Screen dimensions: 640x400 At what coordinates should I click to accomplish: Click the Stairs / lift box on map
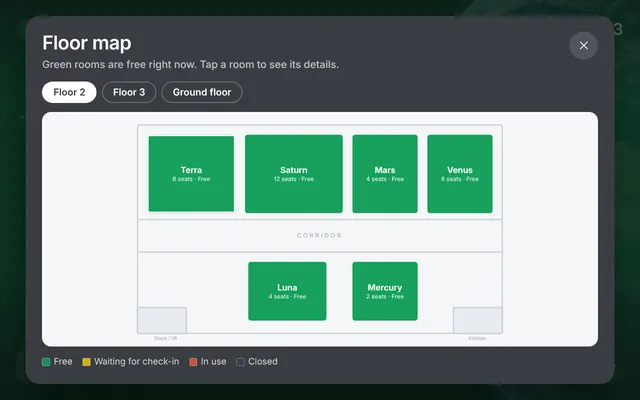pyautogui.click(x=162, y=320)
